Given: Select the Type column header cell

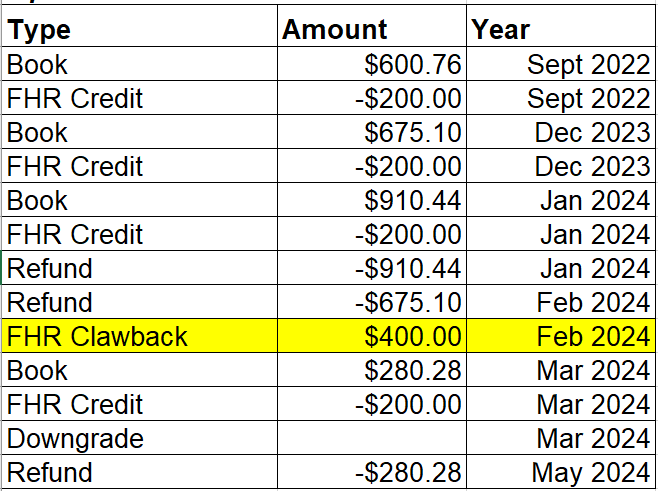Looking at the screenshot, I should [140, 30].
